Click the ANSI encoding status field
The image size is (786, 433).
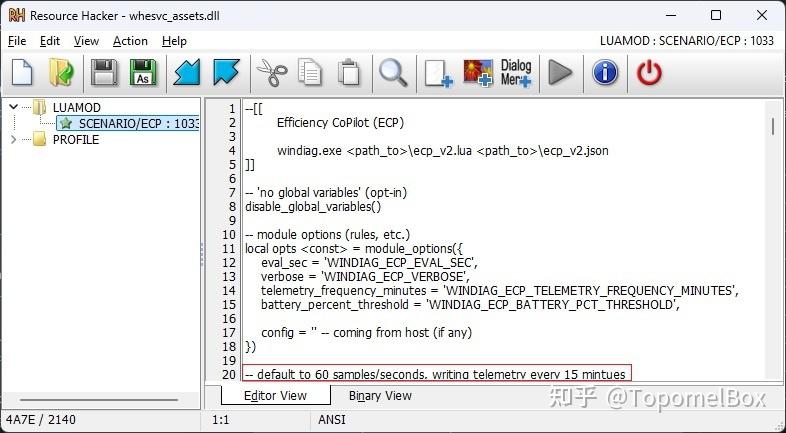(332, 419)
